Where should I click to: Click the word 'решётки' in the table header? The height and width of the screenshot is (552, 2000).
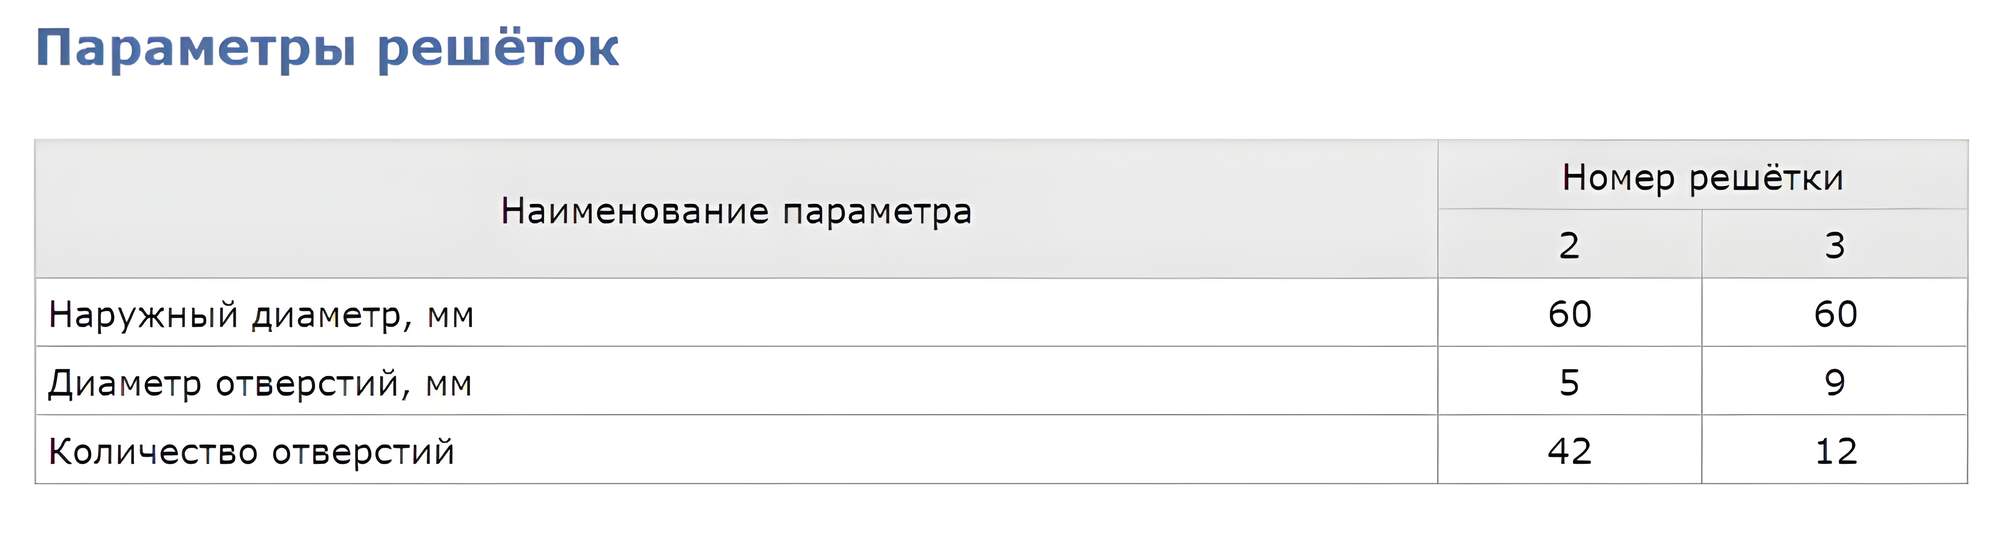click(1766, 178)
